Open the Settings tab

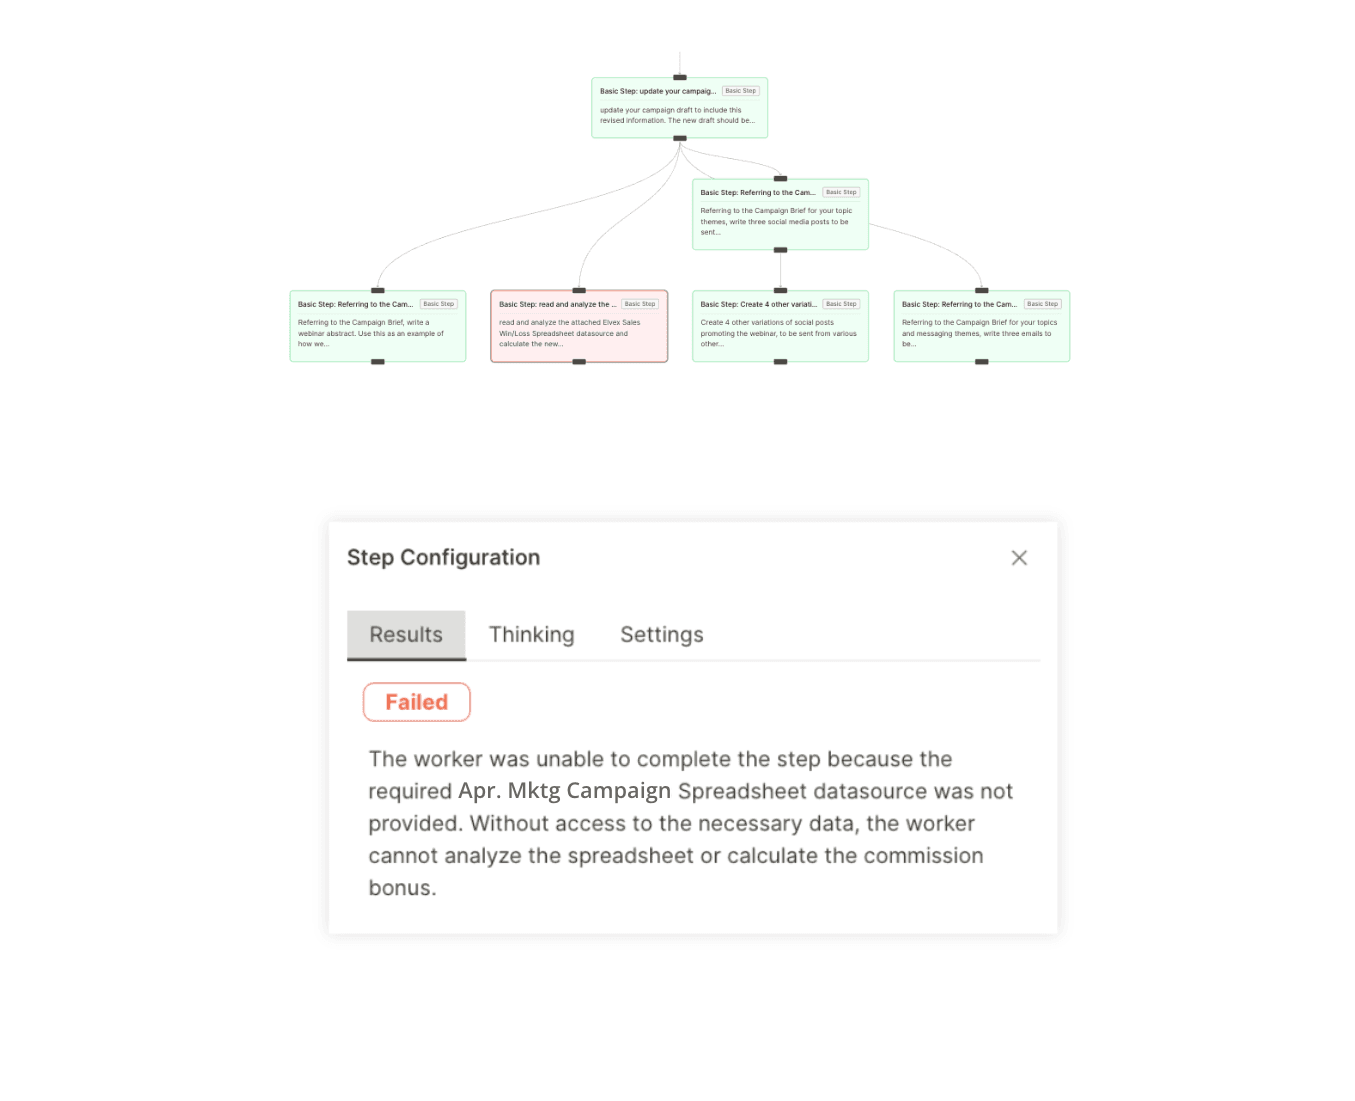pos(662,635)
